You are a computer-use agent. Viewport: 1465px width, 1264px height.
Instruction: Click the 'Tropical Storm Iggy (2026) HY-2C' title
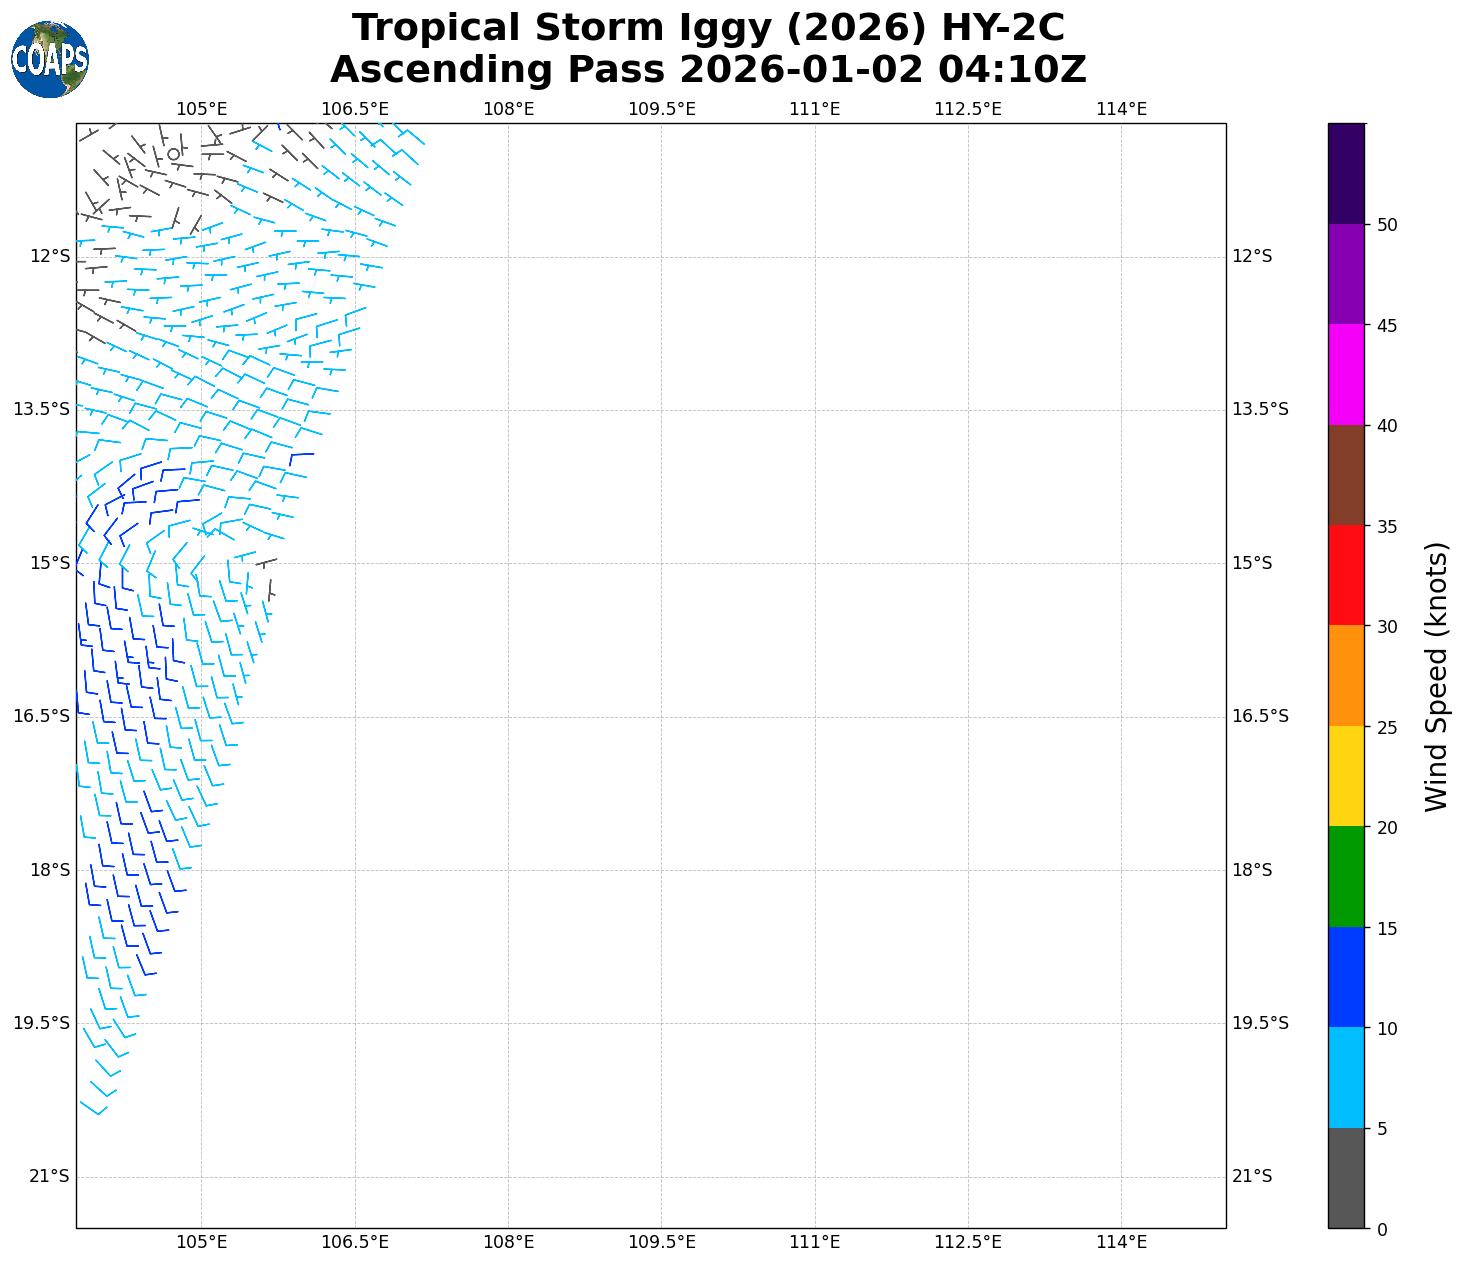708,28
